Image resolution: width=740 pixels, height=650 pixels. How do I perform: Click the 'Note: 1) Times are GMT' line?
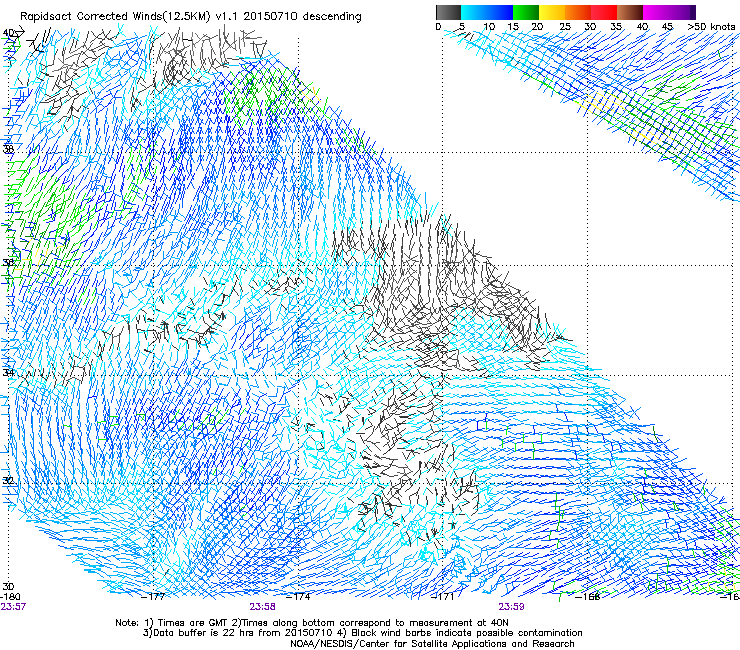click(x=312, y=623)
